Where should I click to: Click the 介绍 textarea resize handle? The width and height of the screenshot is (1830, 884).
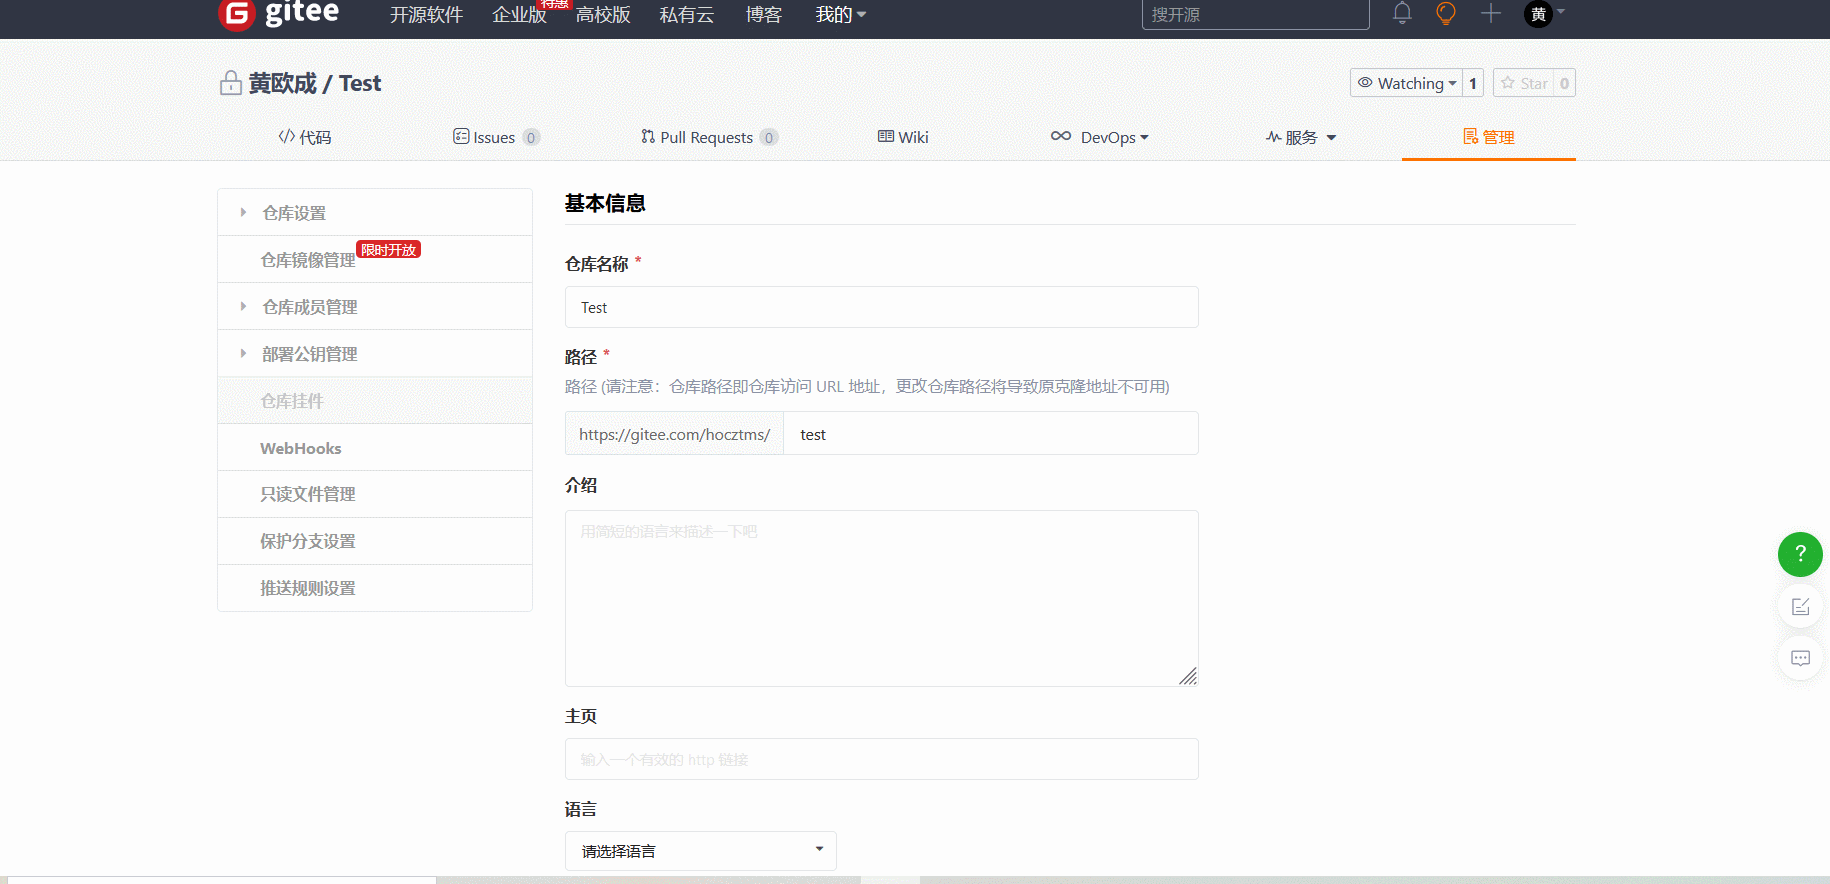point(1188,677)
